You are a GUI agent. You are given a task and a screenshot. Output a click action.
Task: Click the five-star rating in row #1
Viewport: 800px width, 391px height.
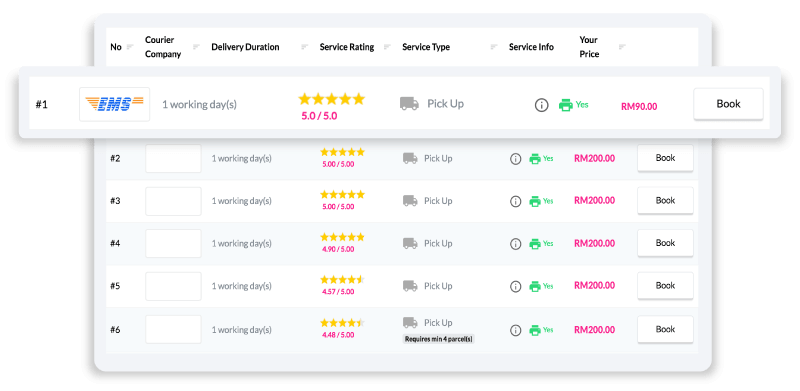coord(332,99)
